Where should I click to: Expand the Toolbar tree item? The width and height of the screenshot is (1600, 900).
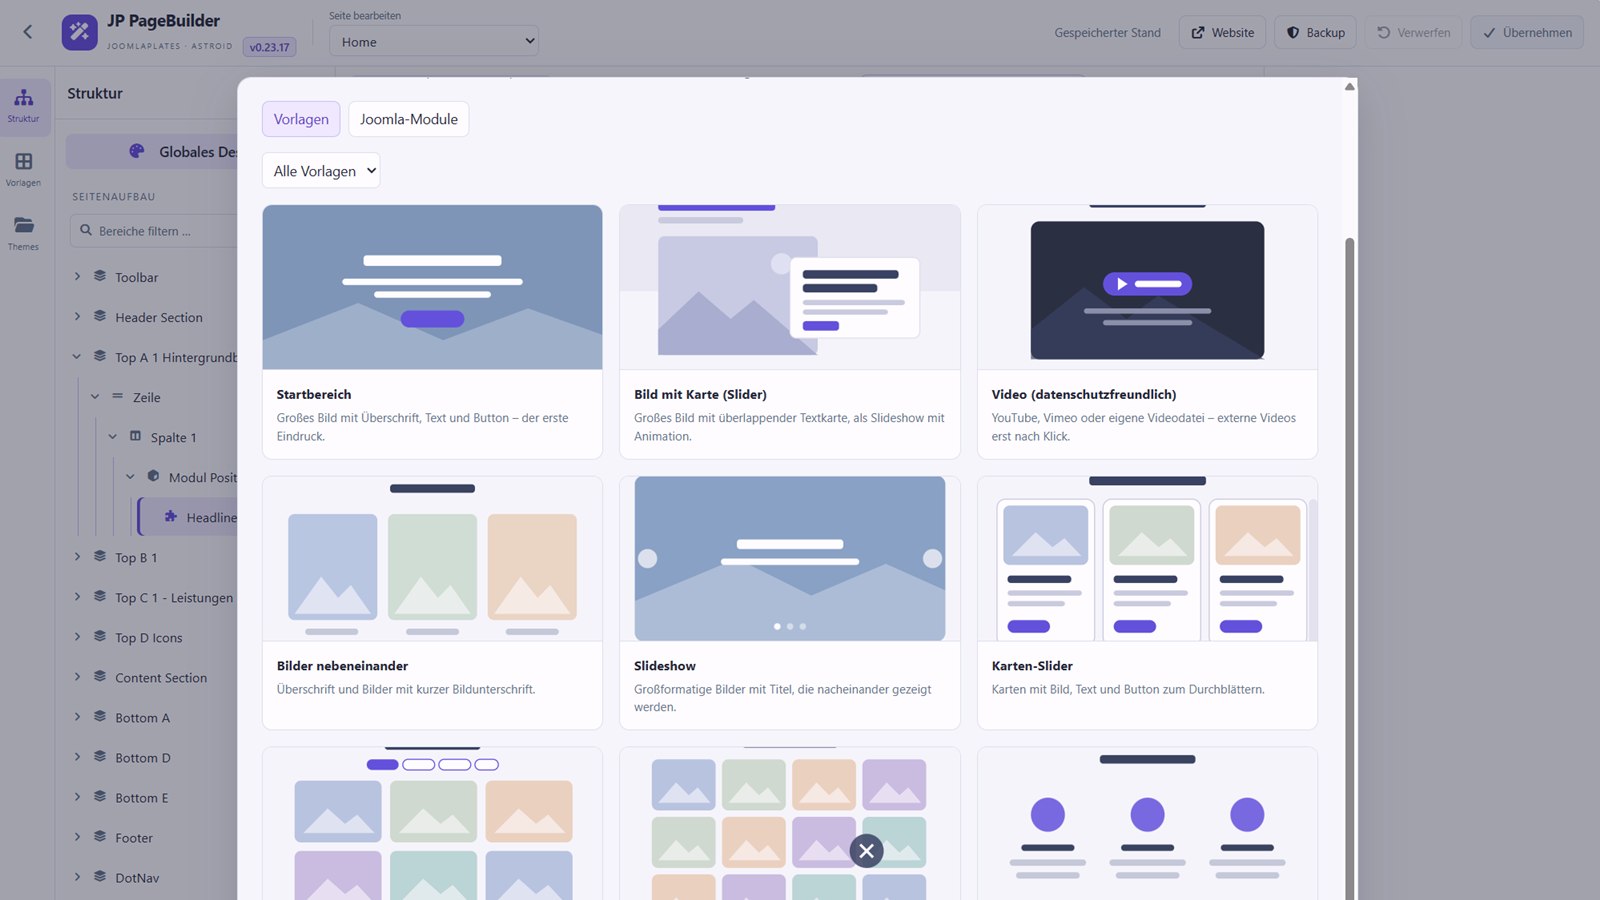77,276
